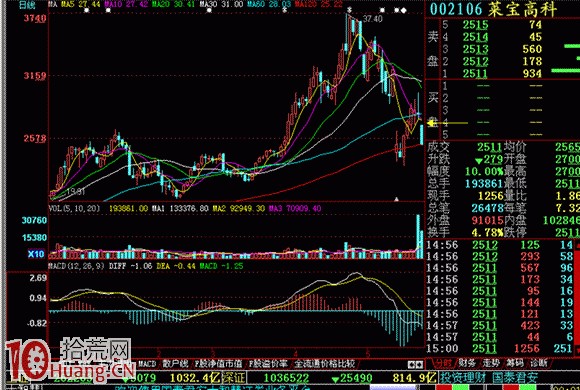The image size is (580, 390).
Task: Select the 走势 tab
Action: tap(491, 363)
